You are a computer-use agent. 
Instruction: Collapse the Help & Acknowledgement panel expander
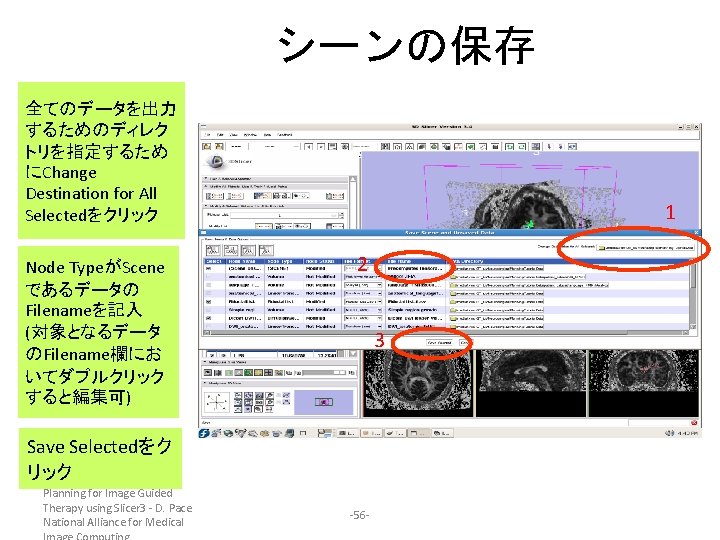click(x=206, y=179)
